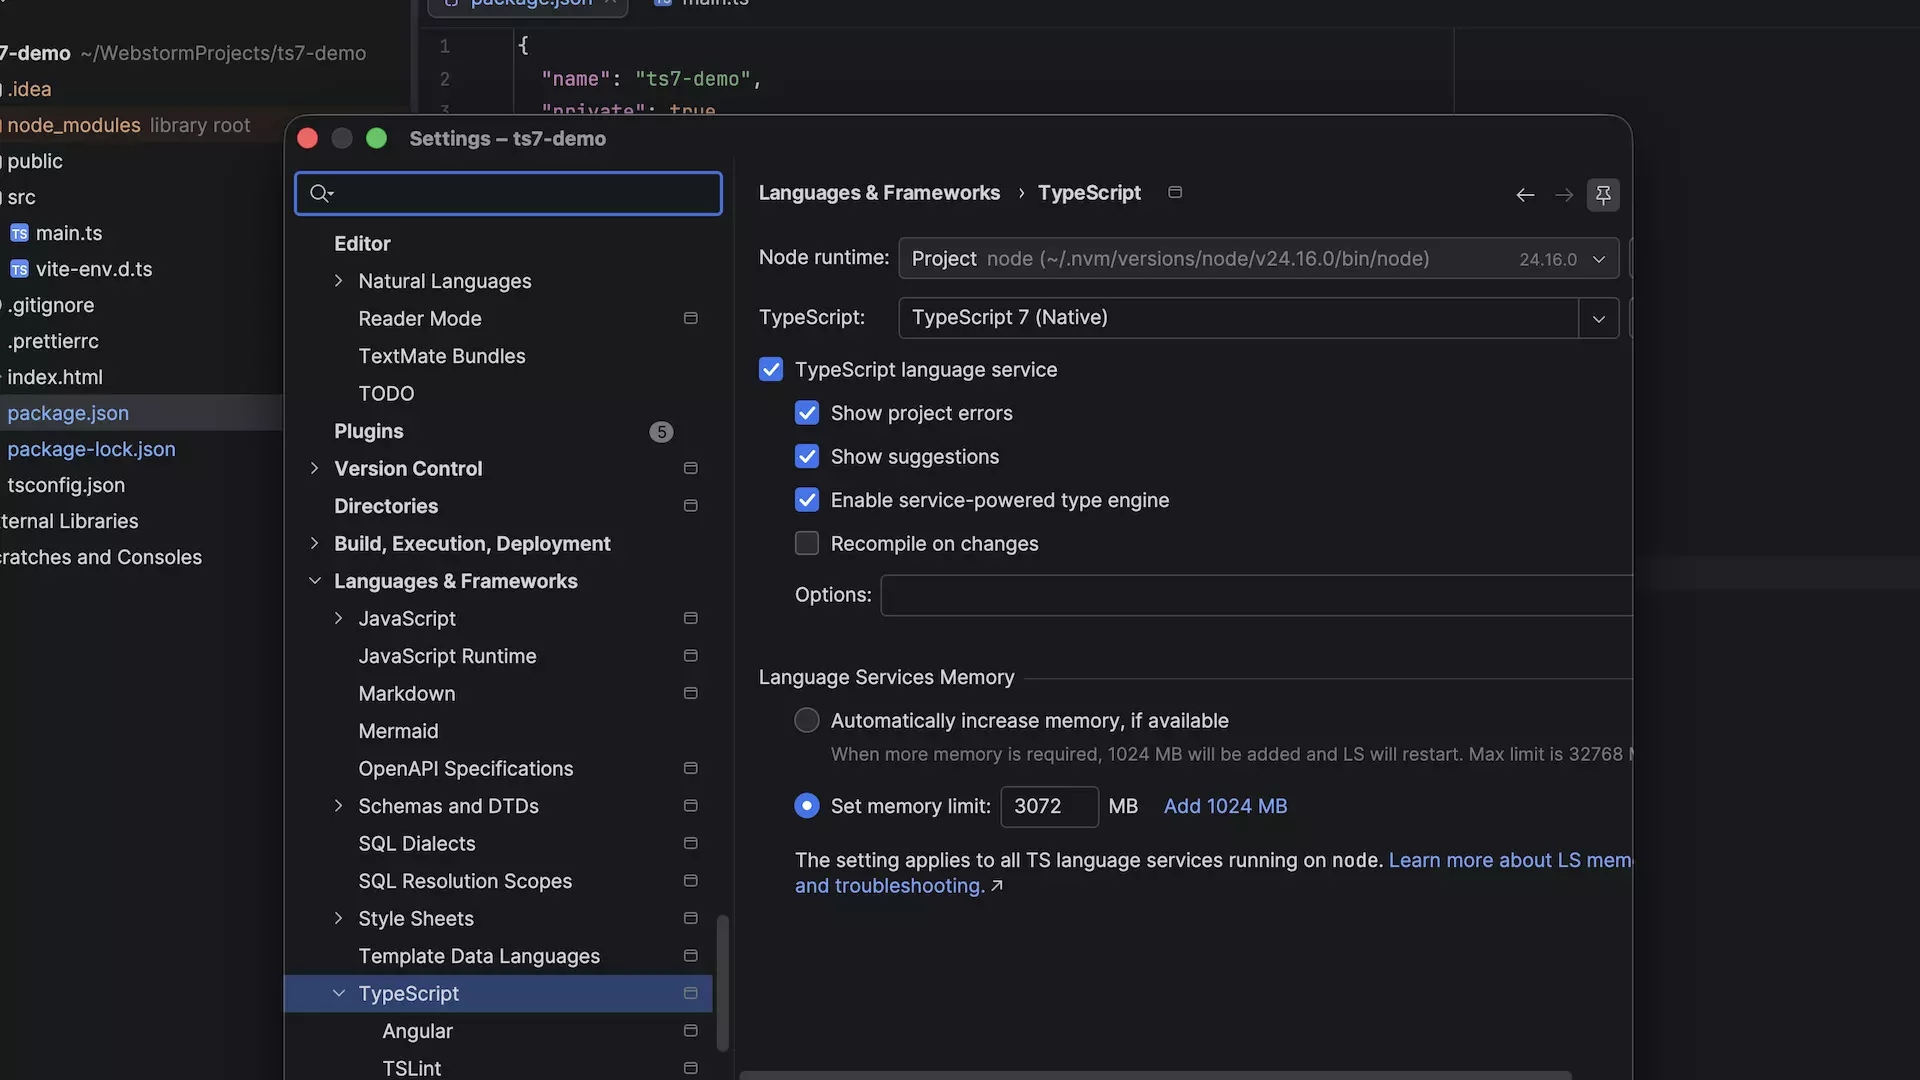Click Languages & Frameworks breadcrumb
This screenshot has height=1080, width=1920.
[x=879, y=193]
